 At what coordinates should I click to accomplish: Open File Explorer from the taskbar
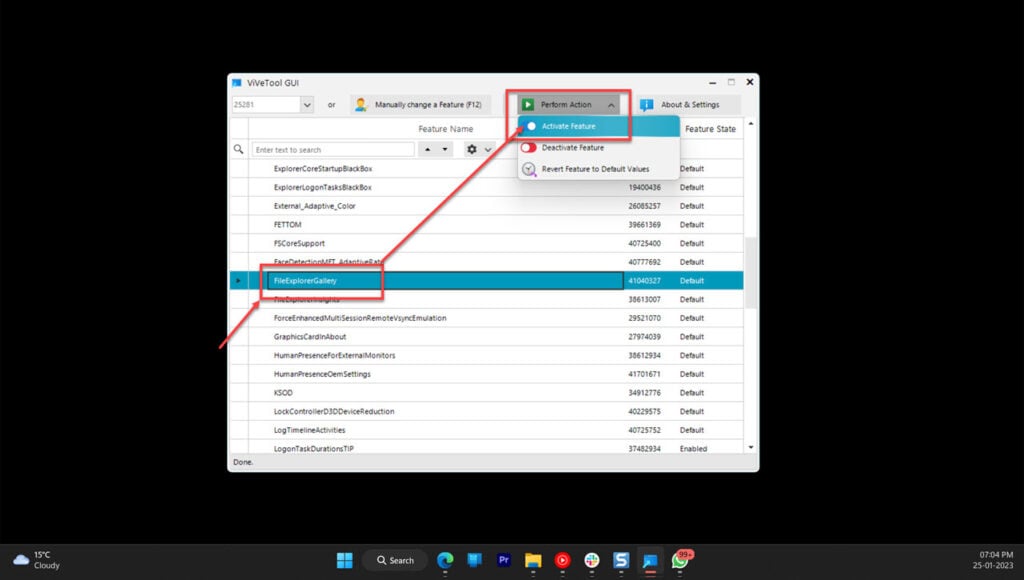click(533, 560)
